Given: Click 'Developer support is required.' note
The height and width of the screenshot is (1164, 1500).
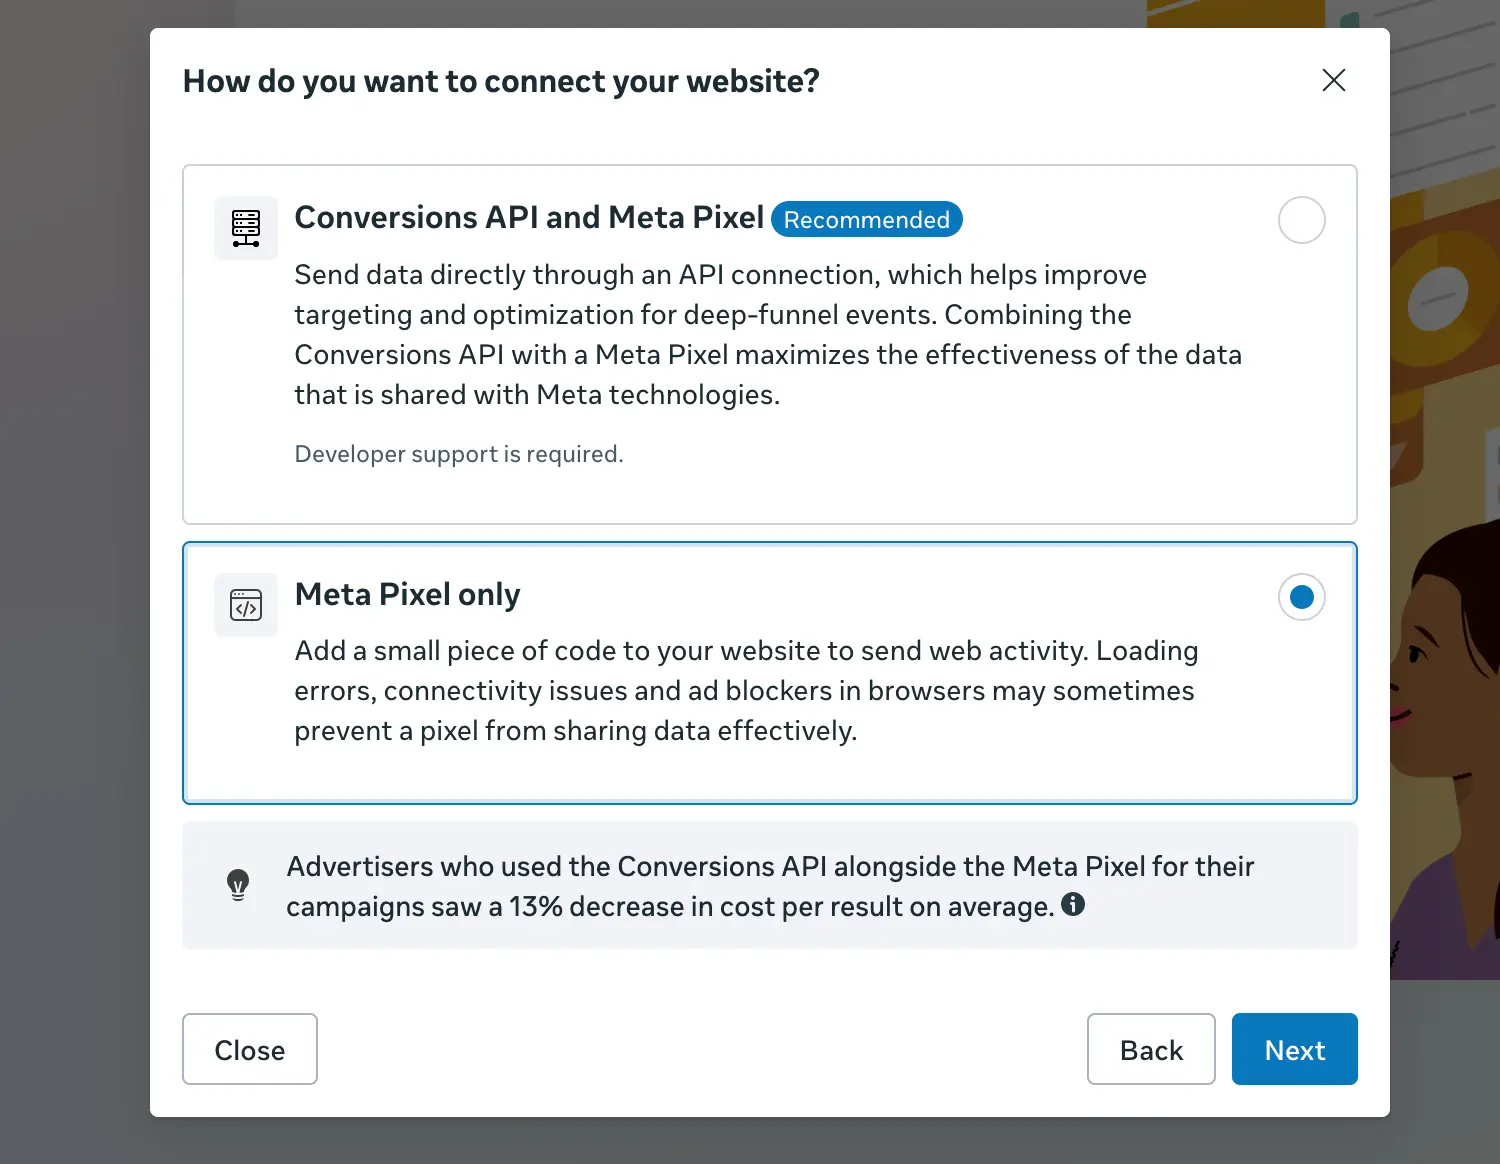Looking at the screenshot, I should 458,454.
